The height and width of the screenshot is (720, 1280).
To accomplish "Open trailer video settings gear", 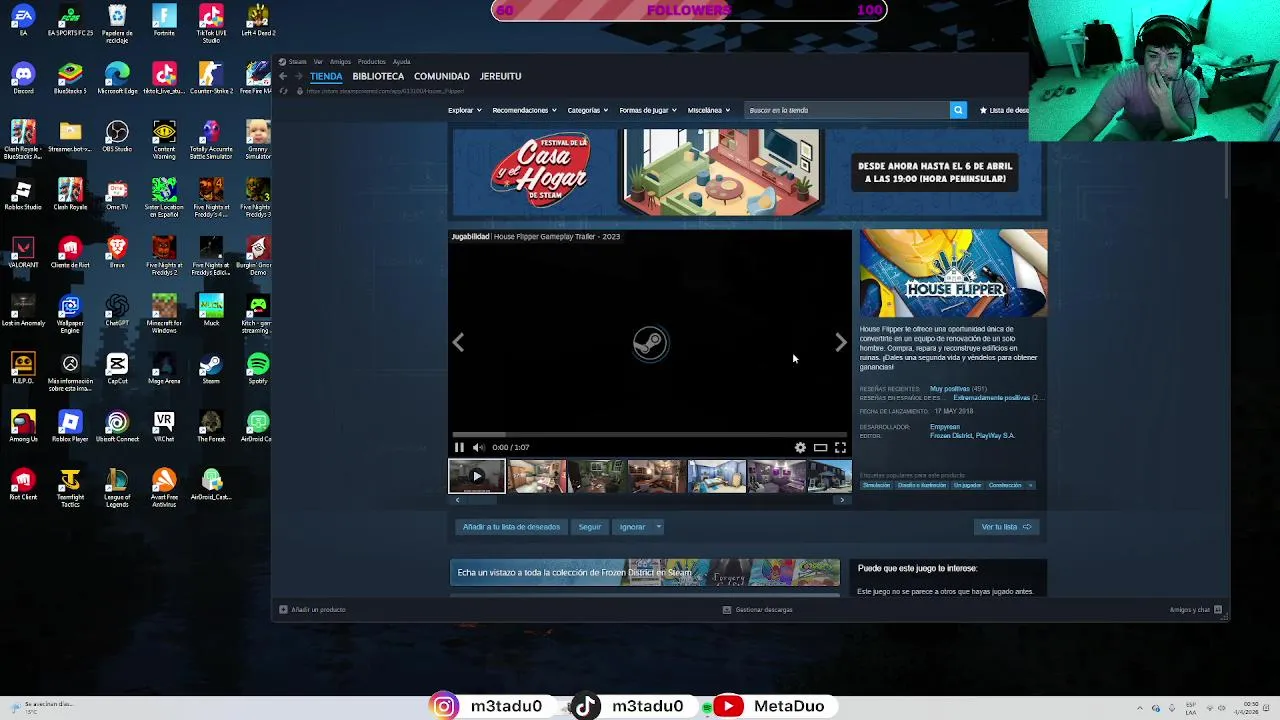I will tap(800, 447).
